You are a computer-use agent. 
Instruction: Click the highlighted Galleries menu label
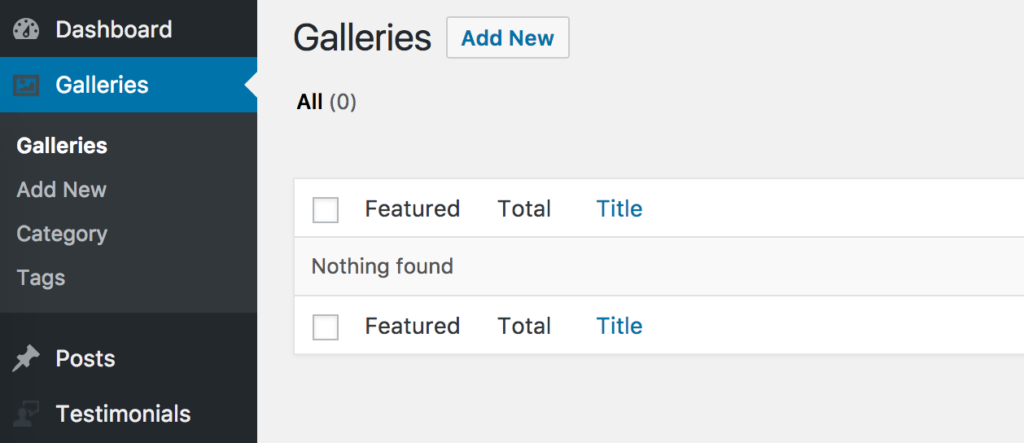pos(102,85)
